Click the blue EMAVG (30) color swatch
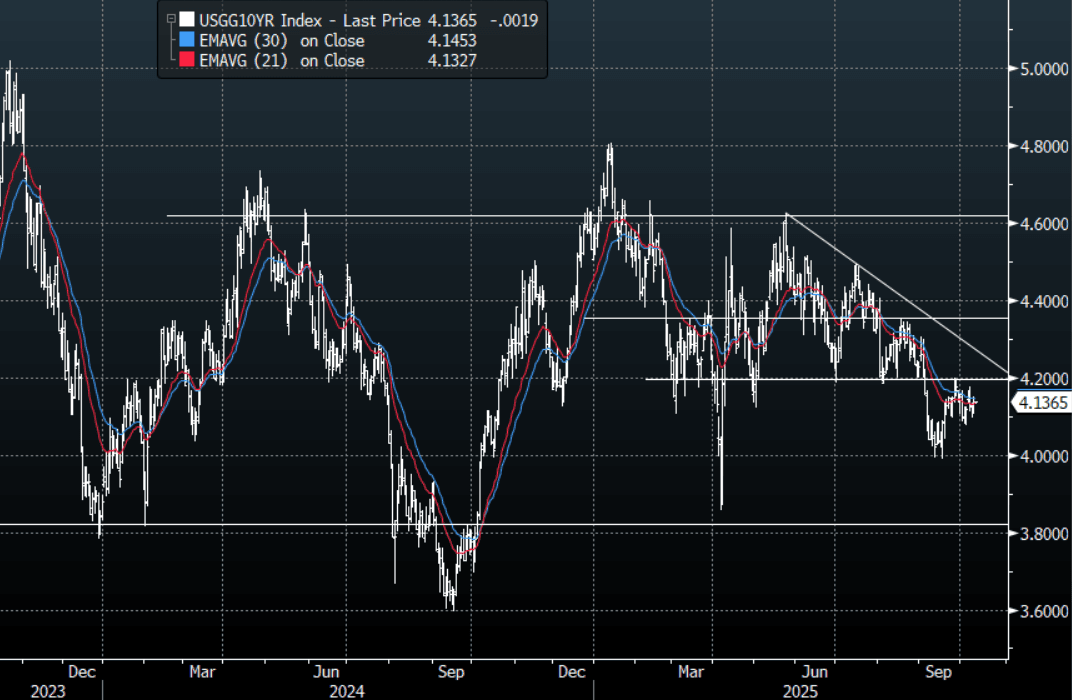 point(185,41)
